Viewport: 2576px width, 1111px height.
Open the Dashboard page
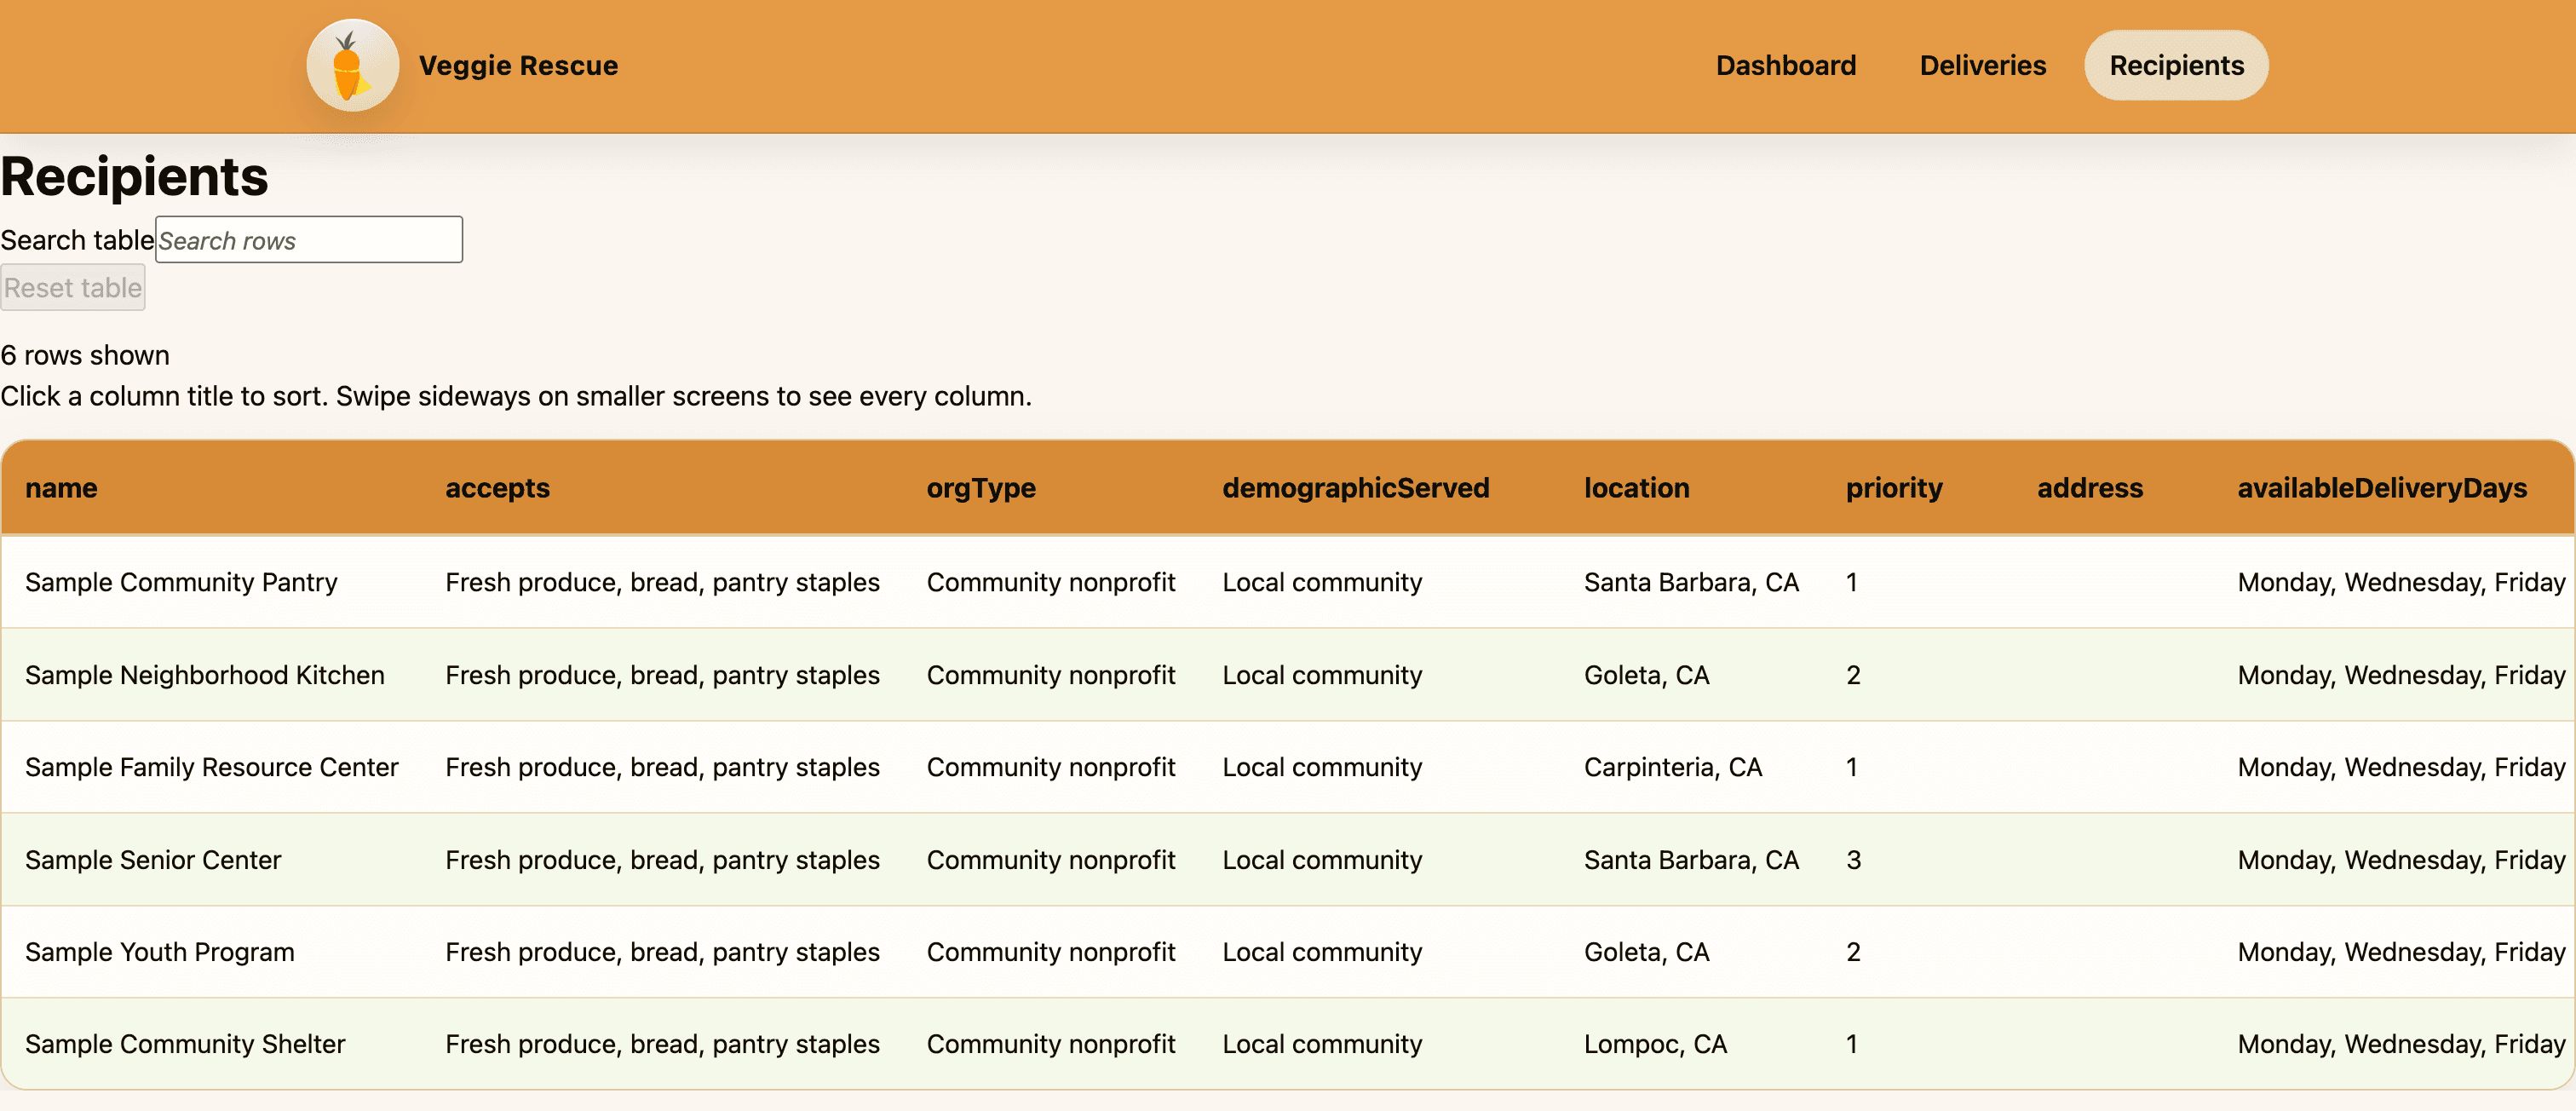(1785, 65)
